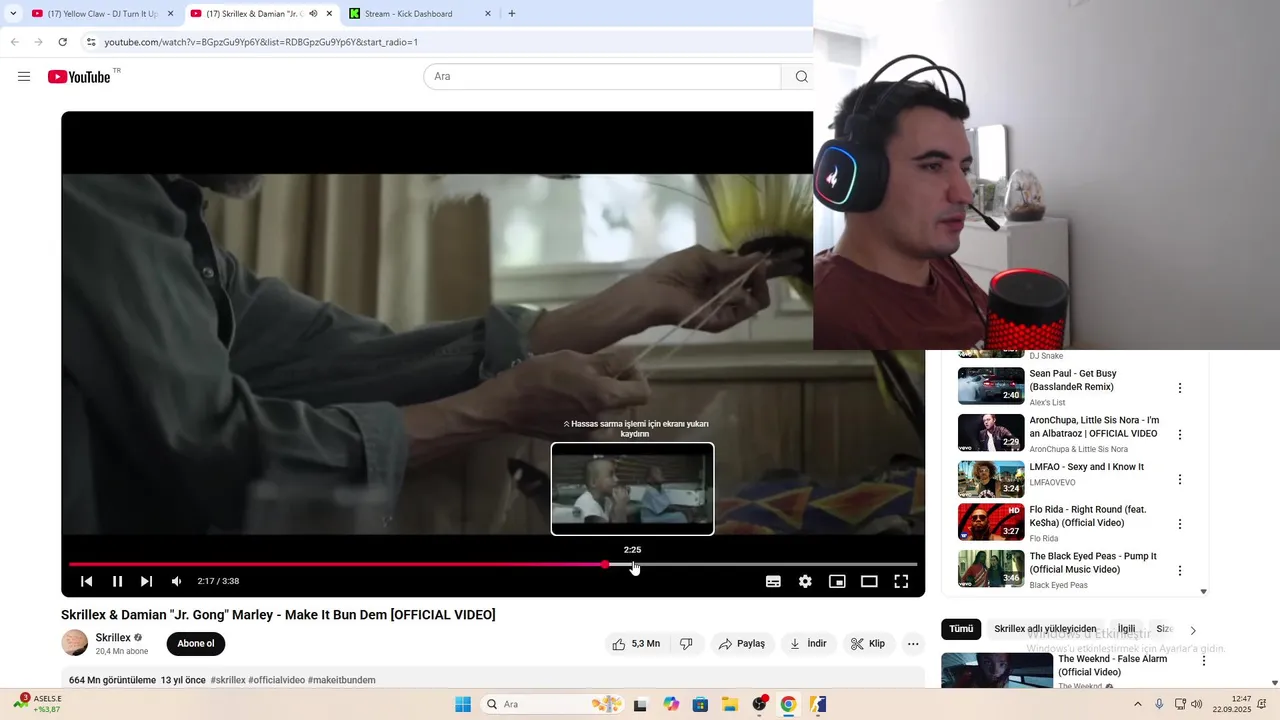
Task: Create a clip with Klip
Action: click(868, 644)
